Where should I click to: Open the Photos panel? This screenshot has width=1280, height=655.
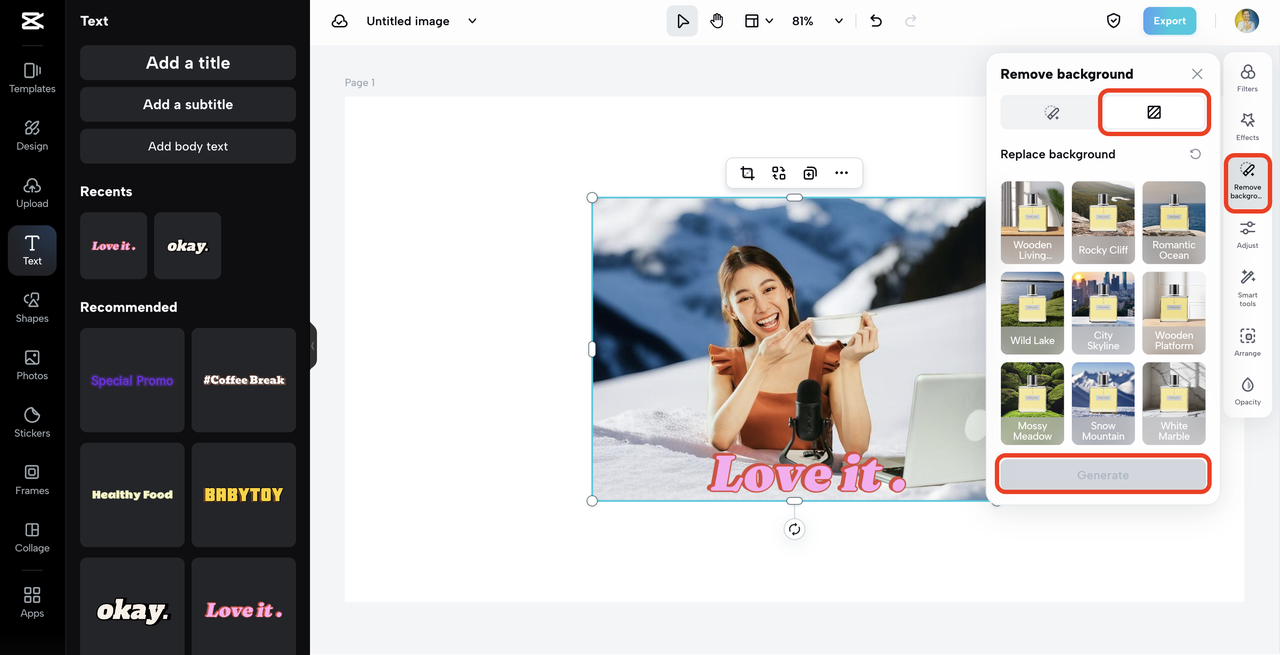(x=32, y=365)
